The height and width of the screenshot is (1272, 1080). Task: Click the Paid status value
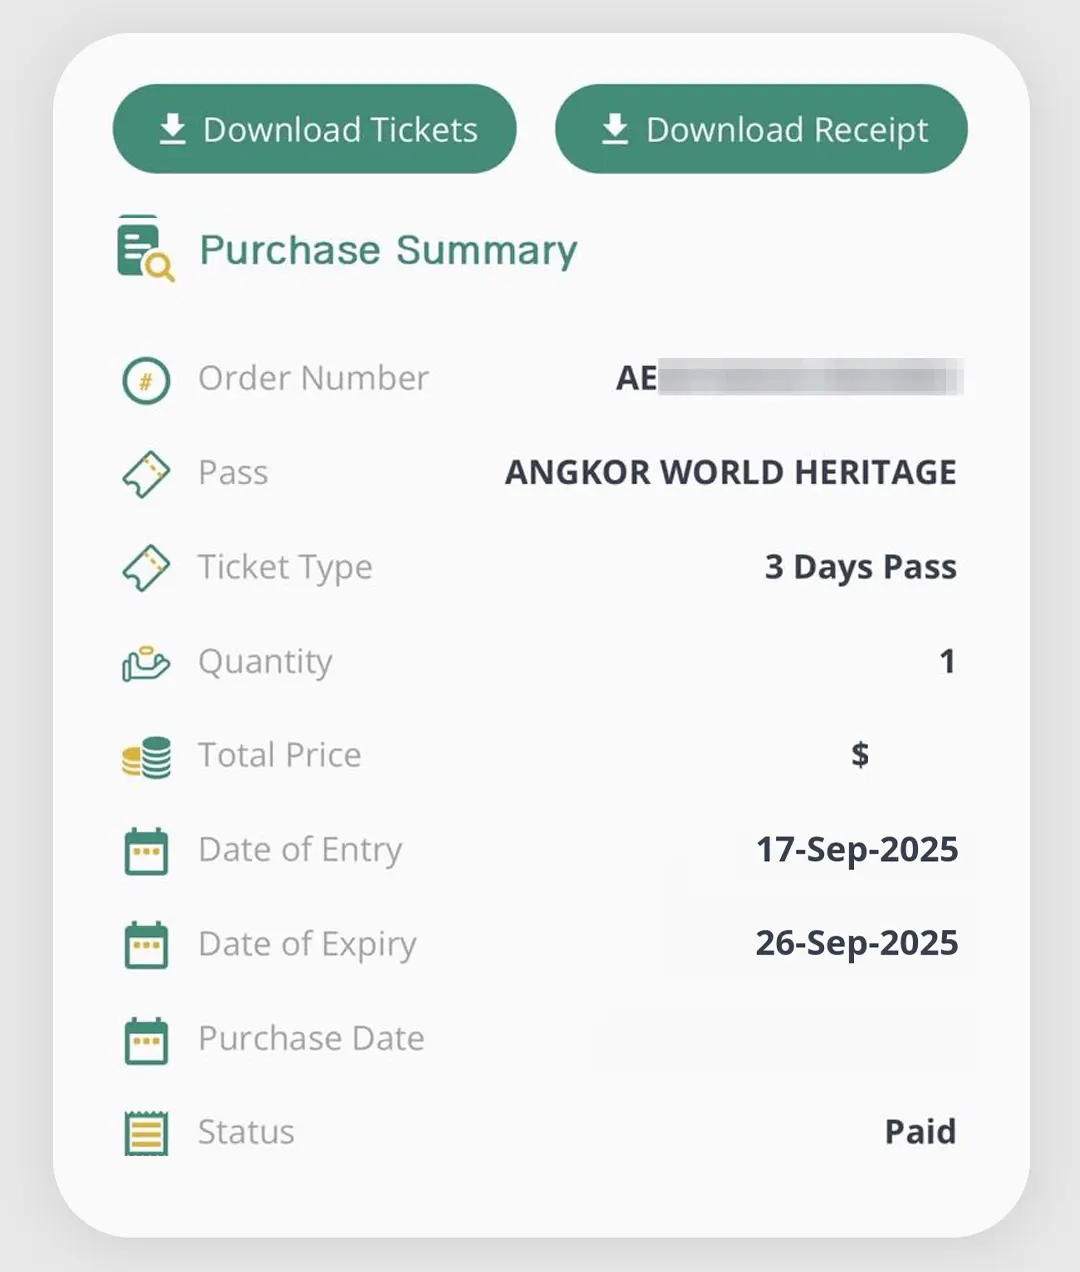coord(920,1132)
